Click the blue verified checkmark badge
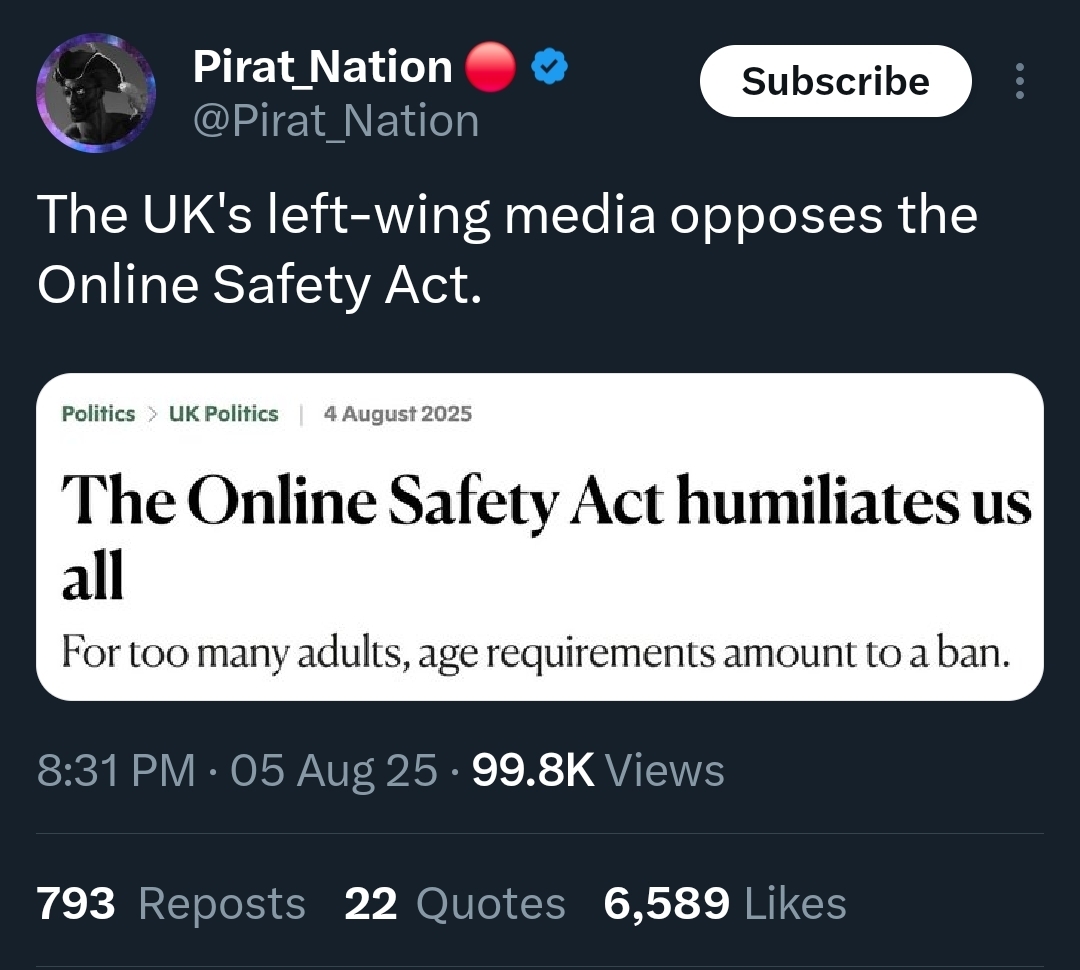 pyautogui.click(x=549, y=69)
